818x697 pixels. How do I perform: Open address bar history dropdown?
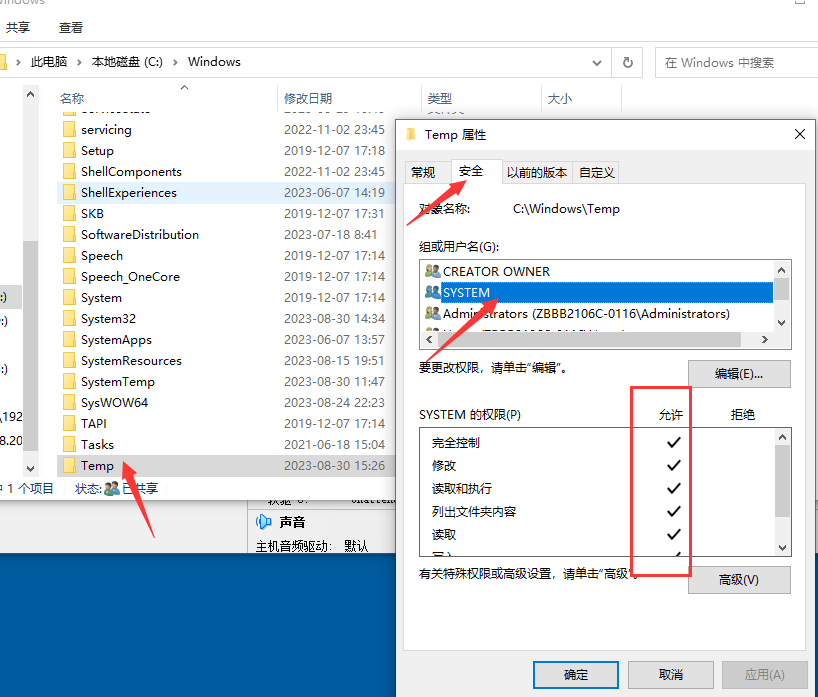[x=597, y=63]
